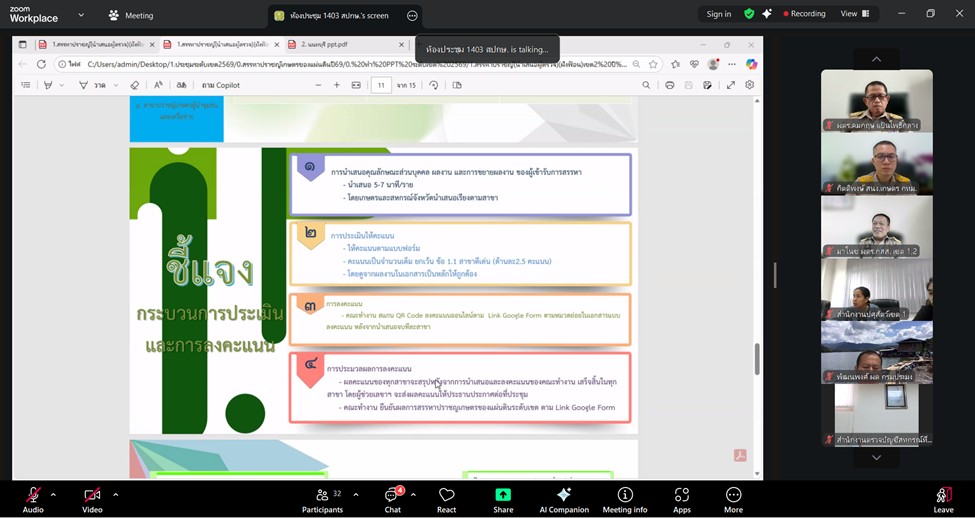Open AI Companion
The image size is (975, 518).
tap(564, 499)
